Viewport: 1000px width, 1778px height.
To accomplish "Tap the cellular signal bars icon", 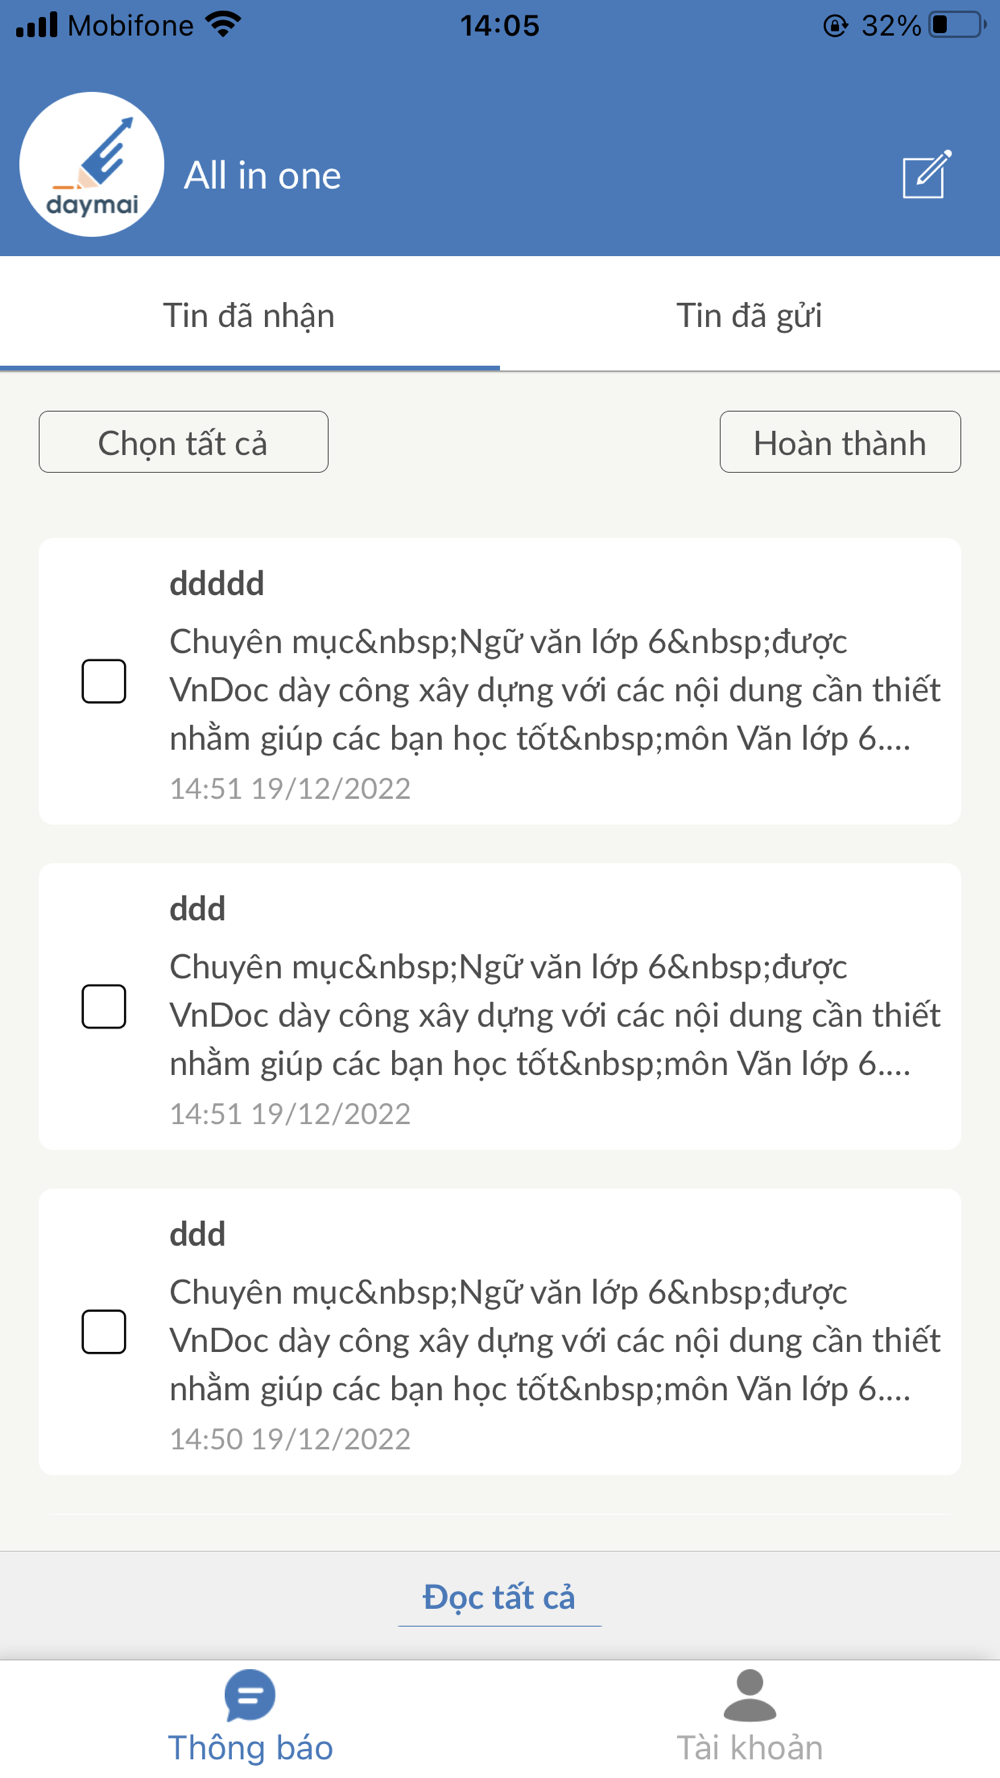I will 37,25.
